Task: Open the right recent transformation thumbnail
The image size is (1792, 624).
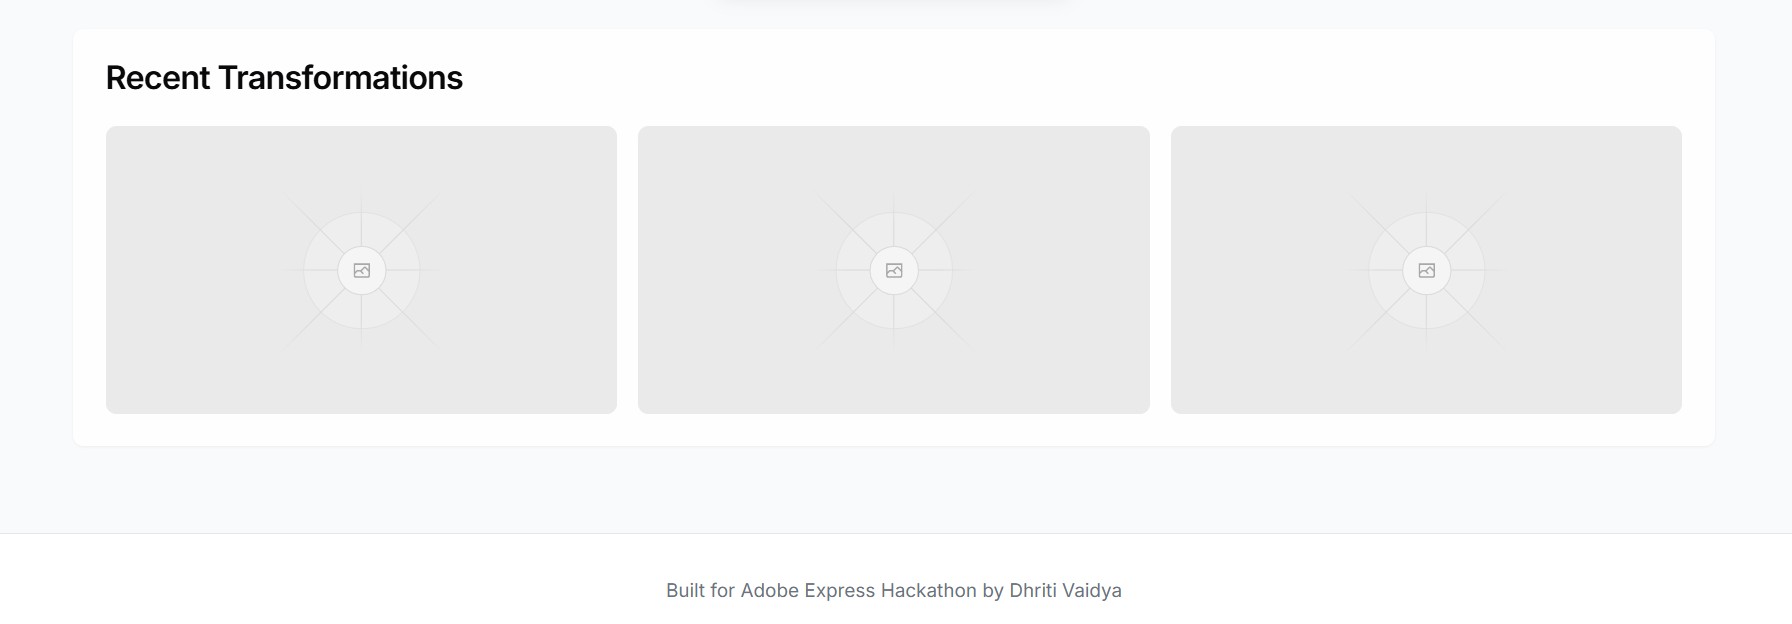Action: point(1426,270)
